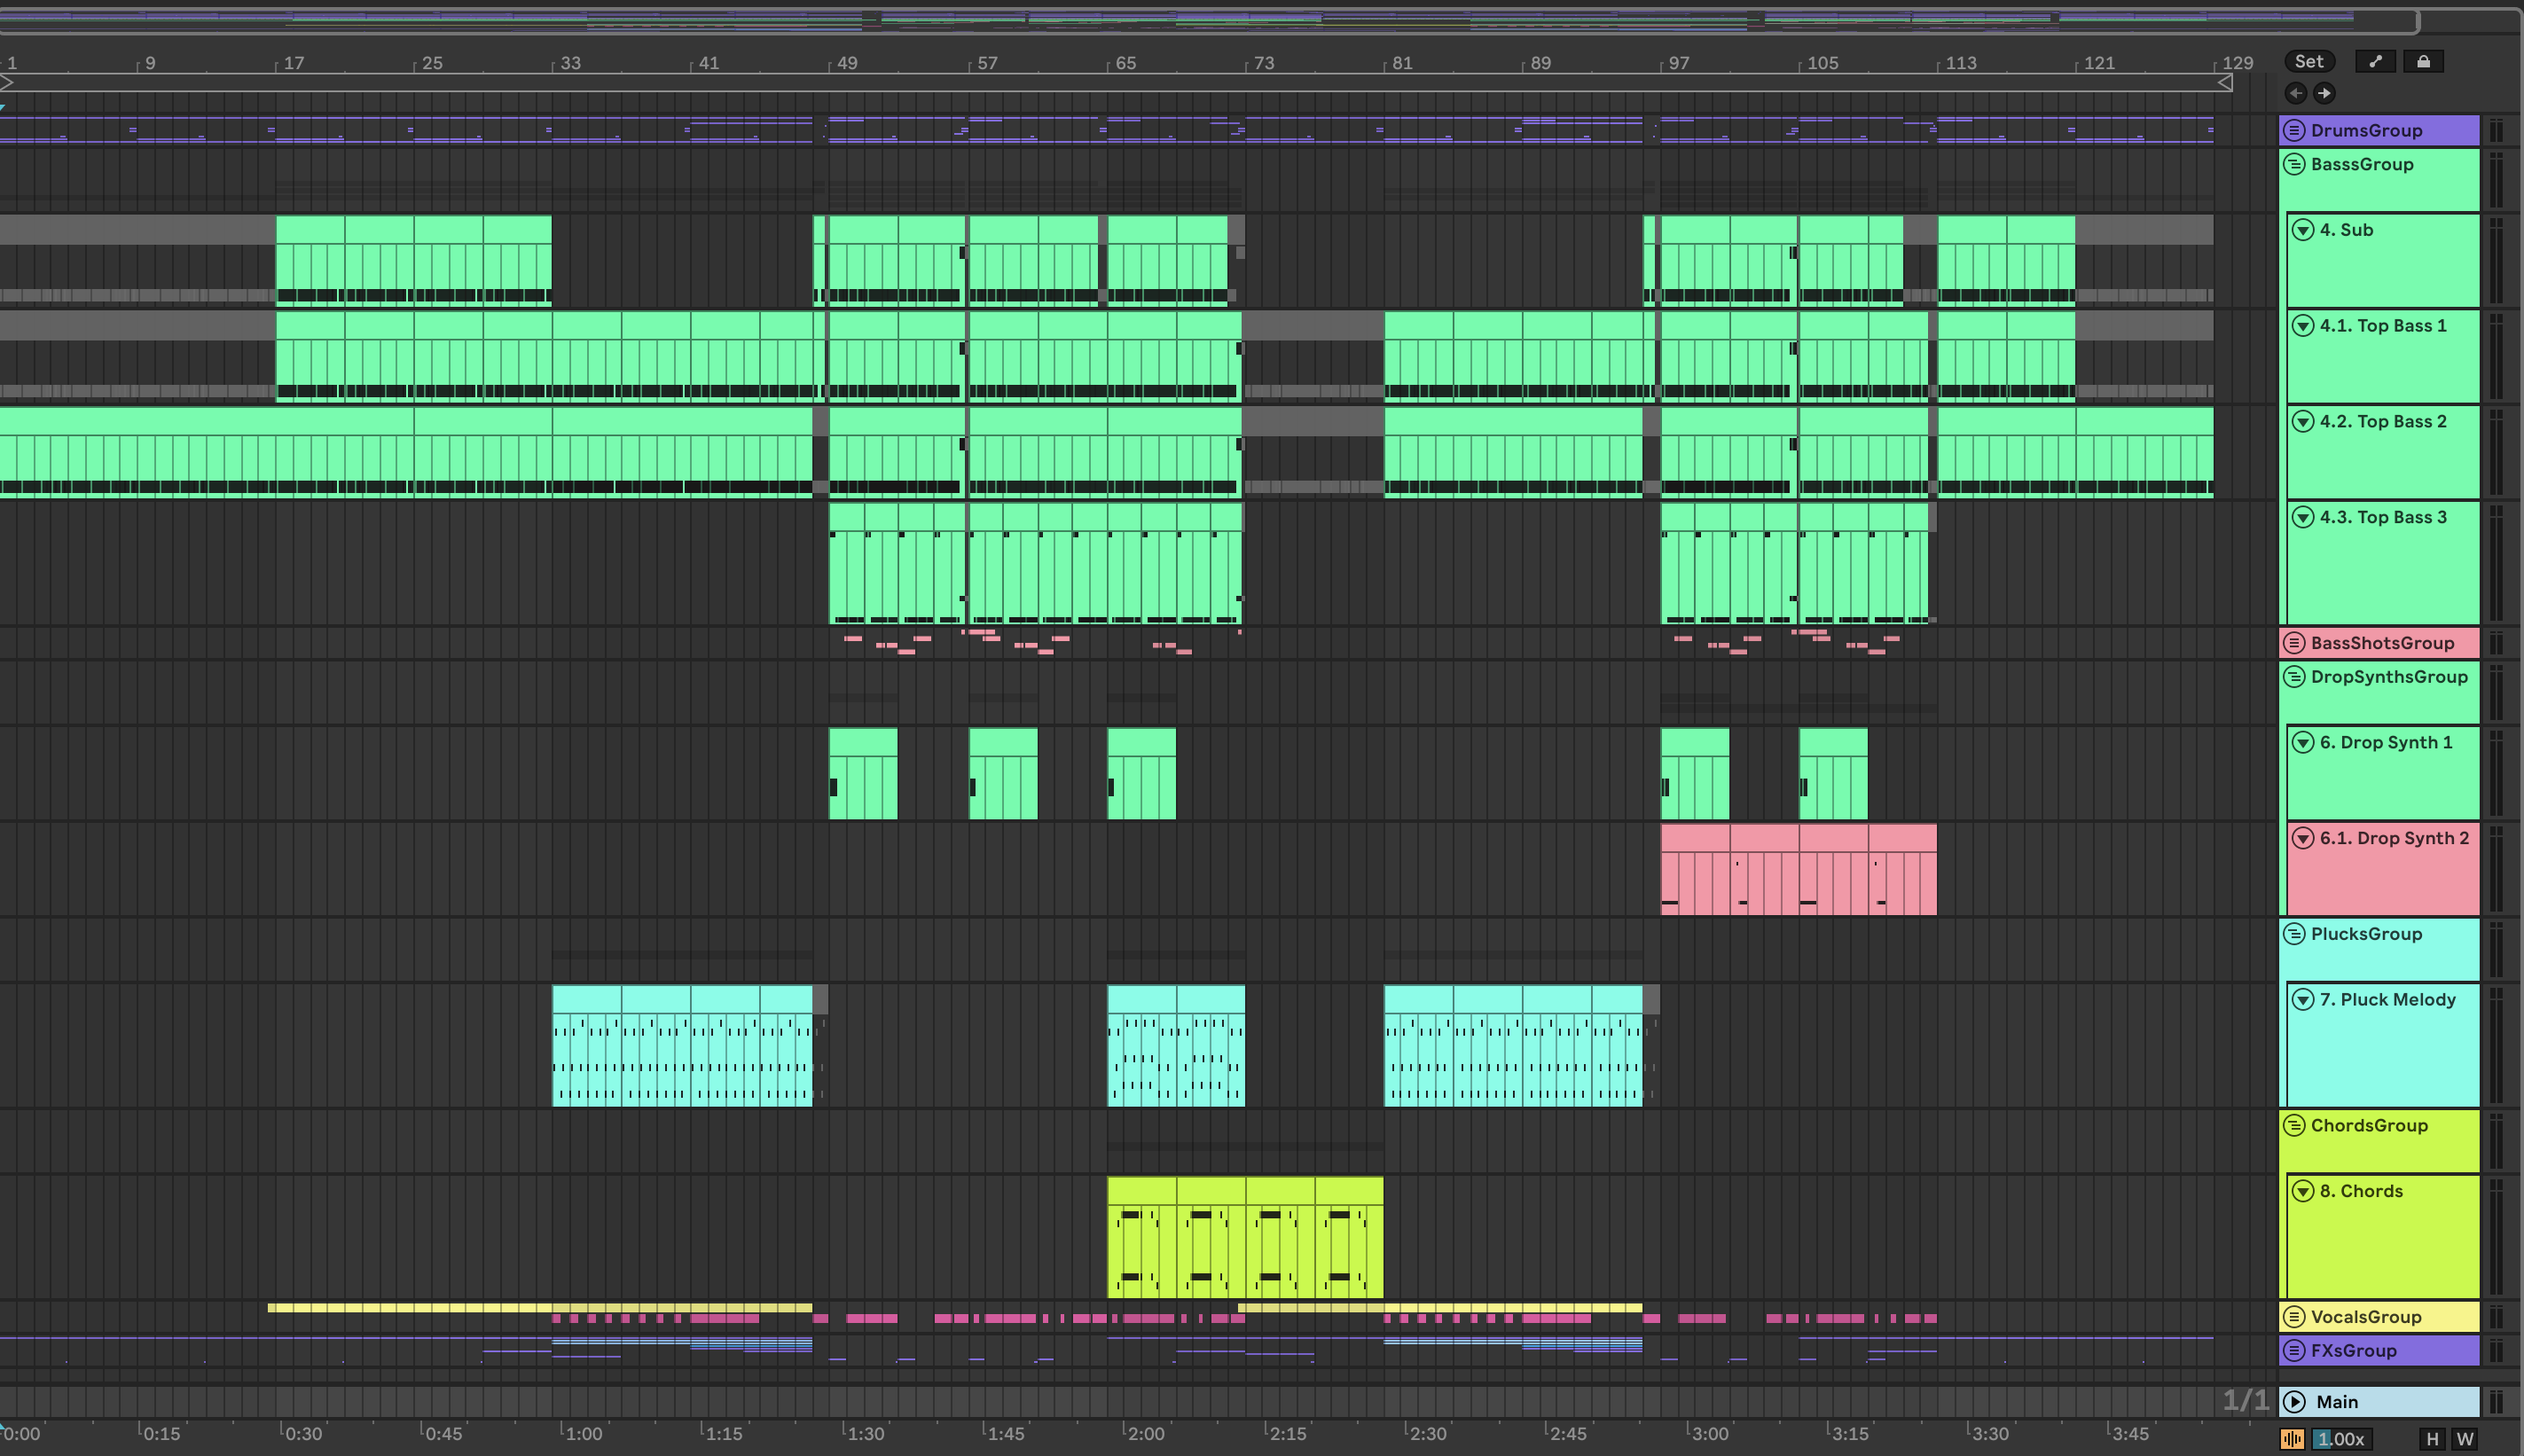Click the Main track play icon
This screenshot has height=1456, width=2524.
pos(2295,1402)
